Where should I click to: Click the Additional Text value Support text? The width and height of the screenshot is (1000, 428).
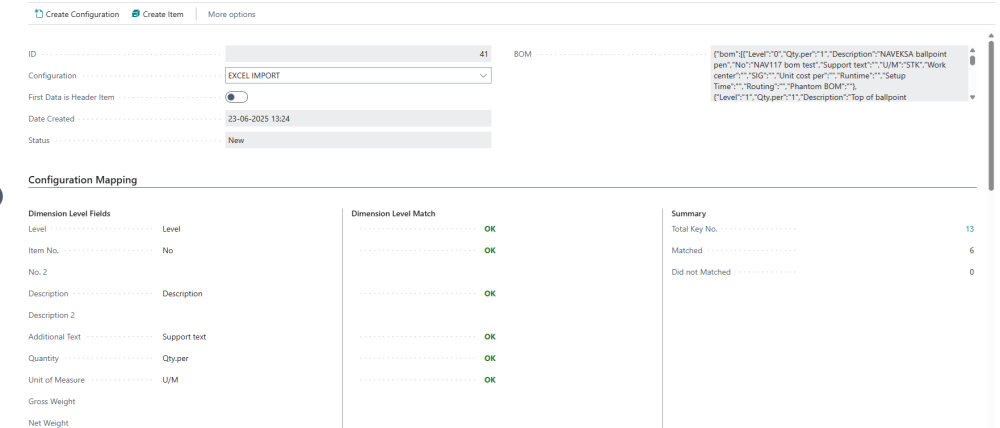(x=184, y=337)
